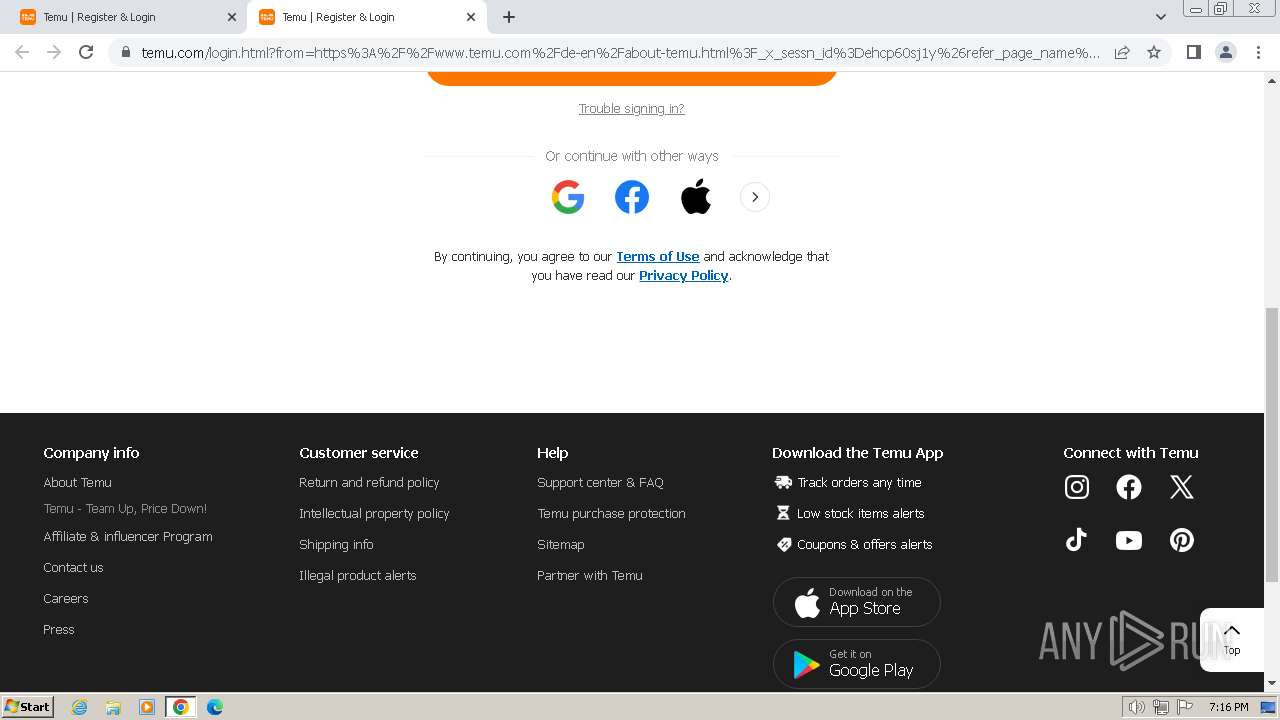
Task: Open a new browser tab
Action: click(509, 17)
